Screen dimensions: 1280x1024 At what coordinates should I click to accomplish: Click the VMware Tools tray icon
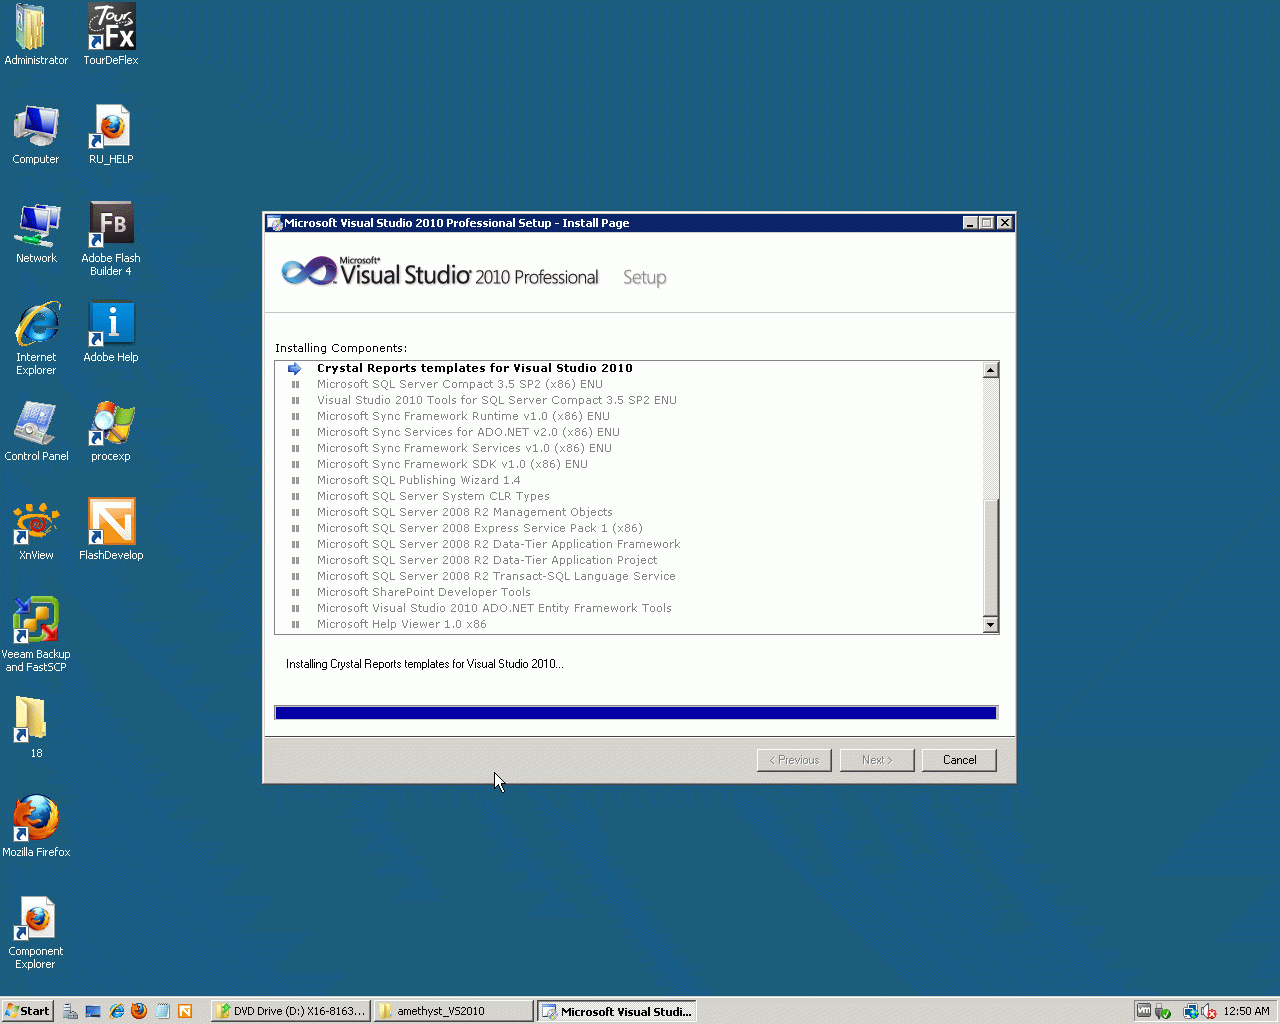[1144, 1011]
